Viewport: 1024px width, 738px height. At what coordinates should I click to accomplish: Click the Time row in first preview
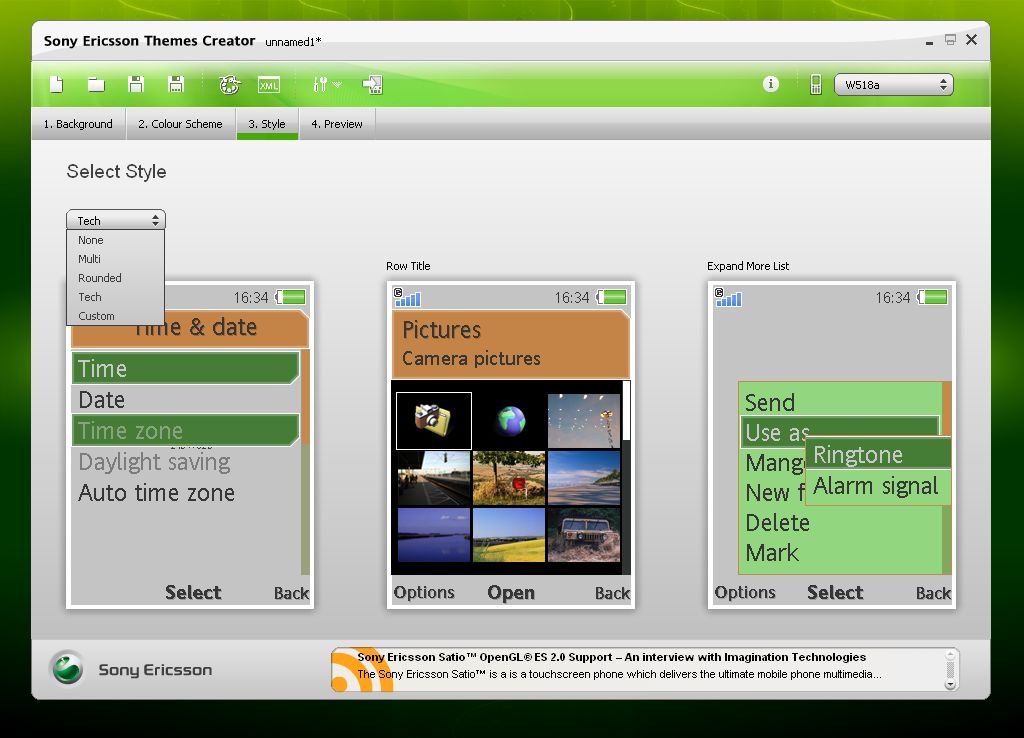185,368
